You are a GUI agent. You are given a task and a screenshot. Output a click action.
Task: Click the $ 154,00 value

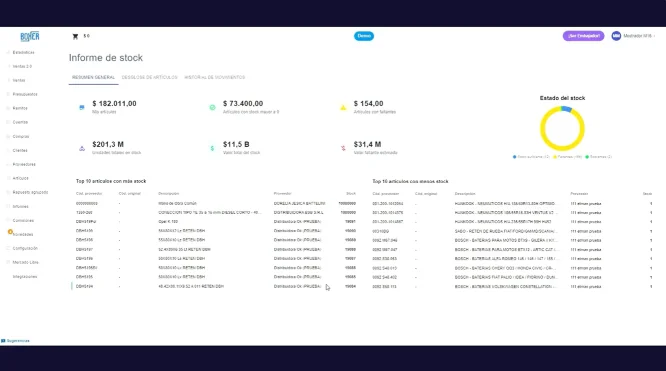click(x=369, y=104)
